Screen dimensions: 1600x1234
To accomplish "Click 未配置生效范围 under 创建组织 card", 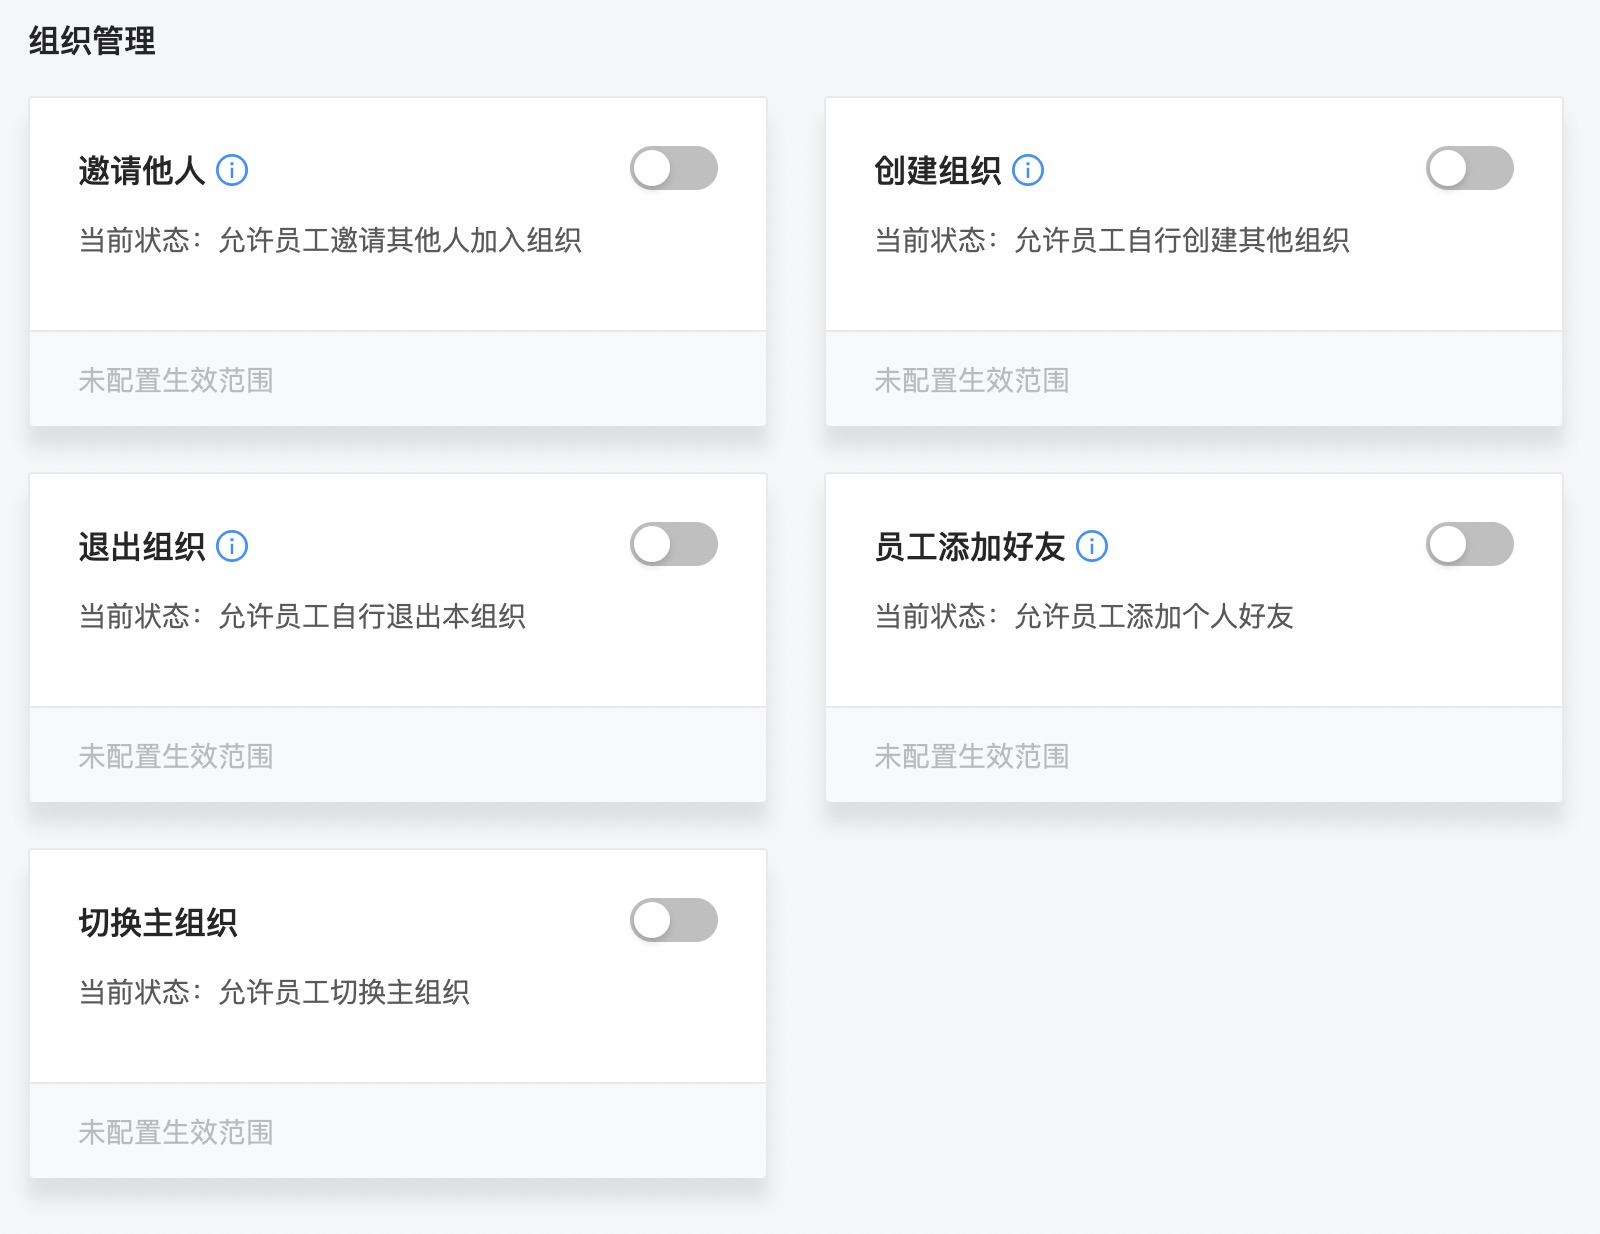I will [972, 380].
